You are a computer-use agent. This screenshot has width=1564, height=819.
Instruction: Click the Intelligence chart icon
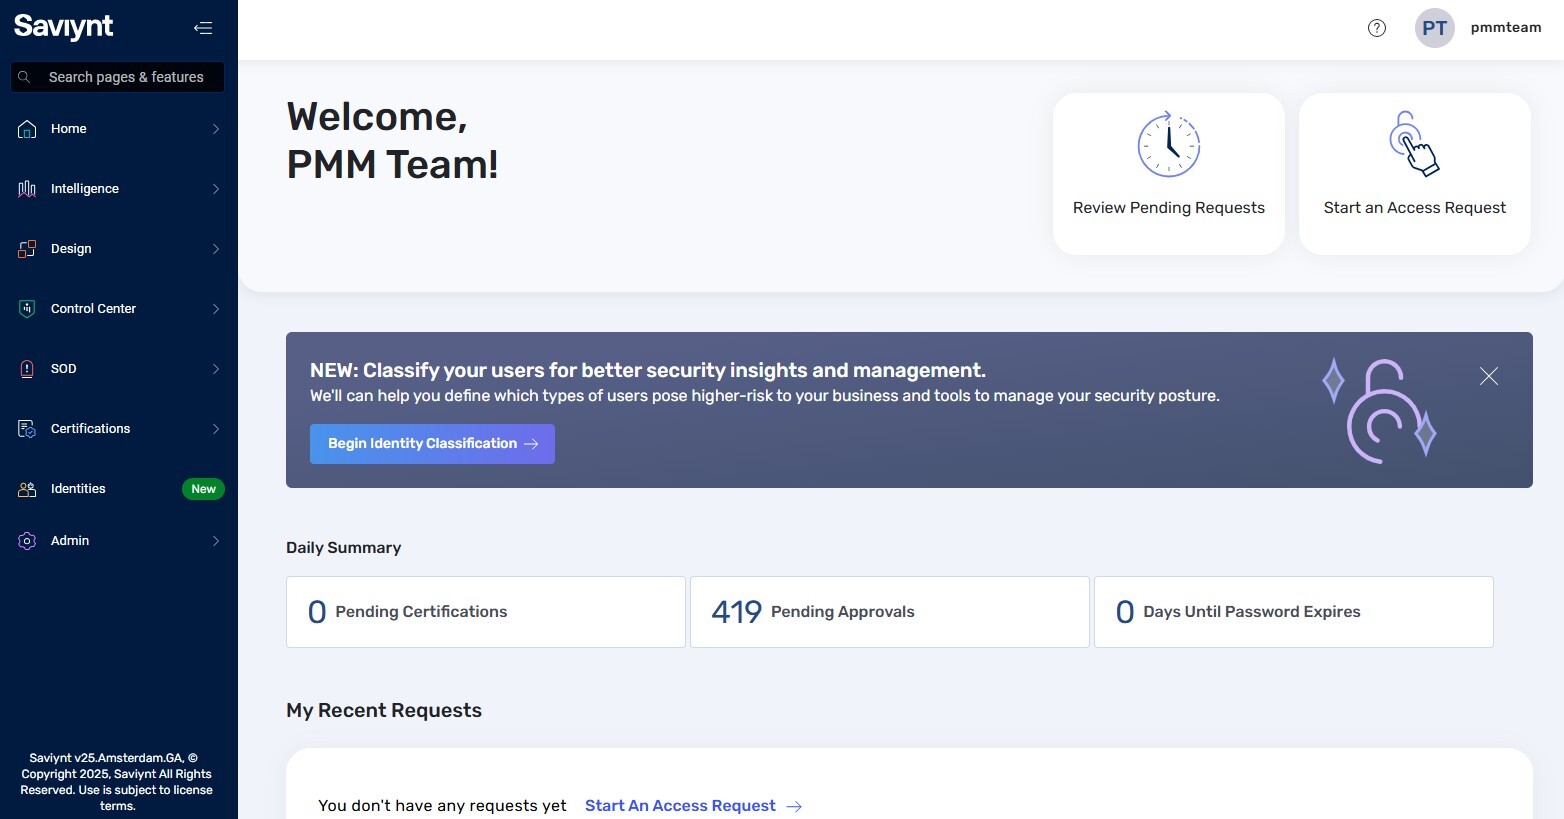[x=27, y=189]
